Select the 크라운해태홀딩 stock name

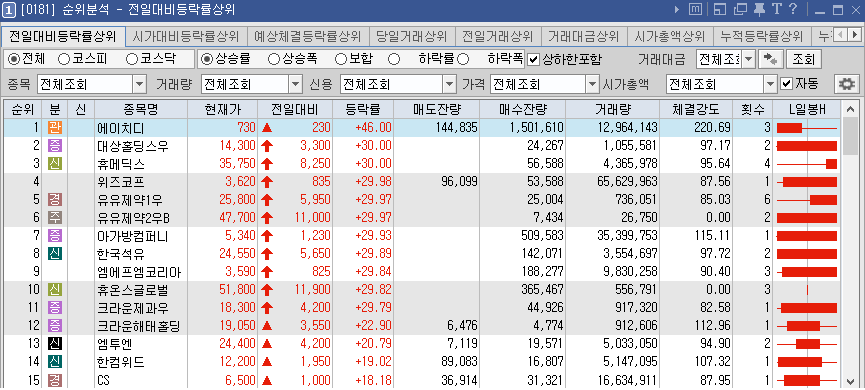click(138, 326)
